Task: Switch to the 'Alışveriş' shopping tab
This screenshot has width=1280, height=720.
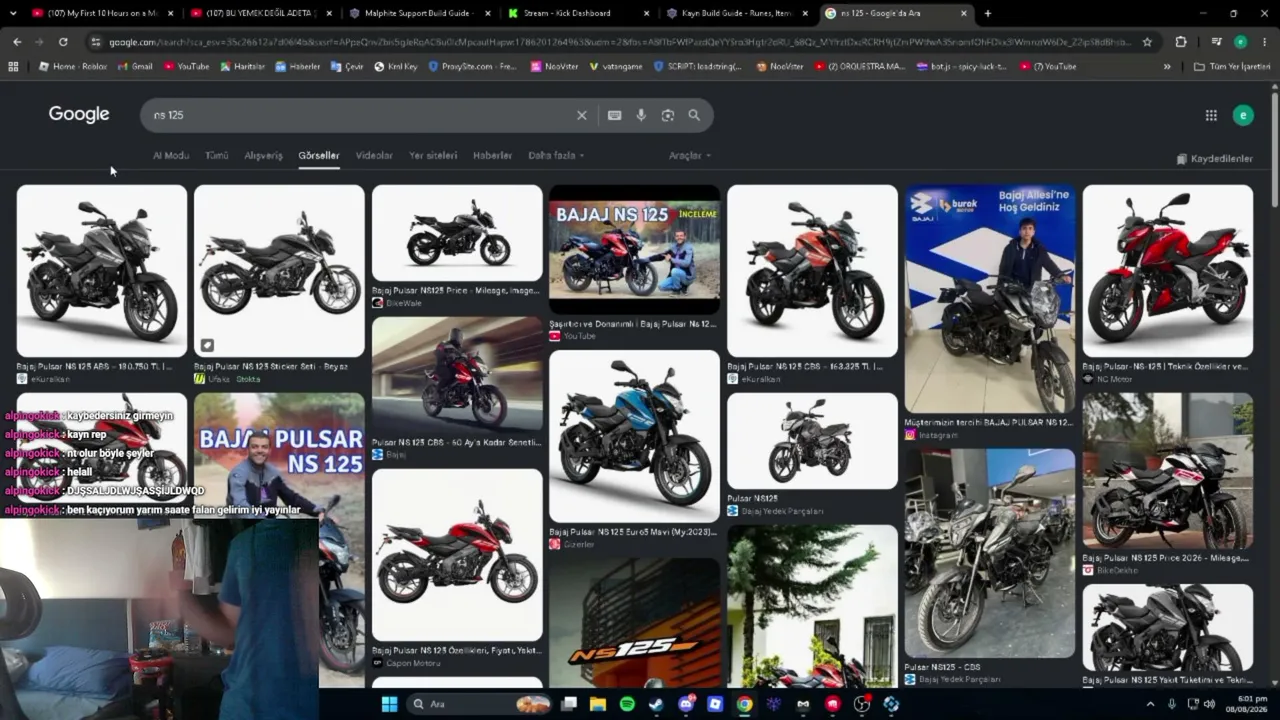Action: click(264, 156)
